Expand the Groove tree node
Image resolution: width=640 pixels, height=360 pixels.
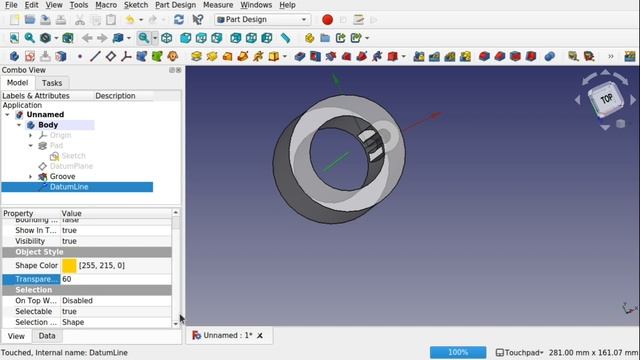click(x=31, y=177)
